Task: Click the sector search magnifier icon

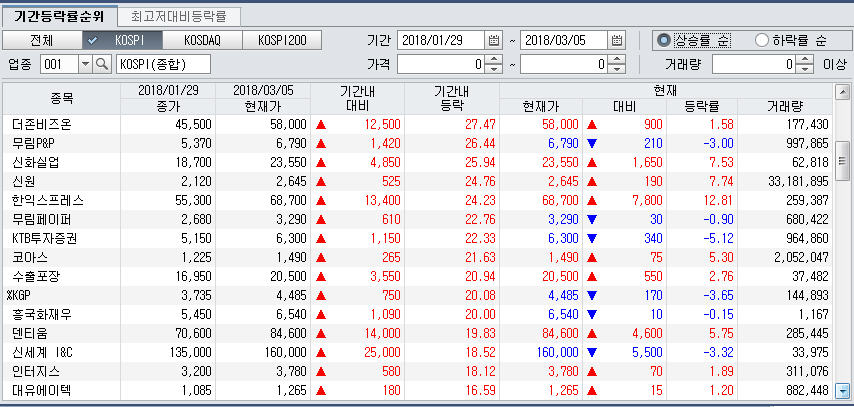Action: (102, 65)
